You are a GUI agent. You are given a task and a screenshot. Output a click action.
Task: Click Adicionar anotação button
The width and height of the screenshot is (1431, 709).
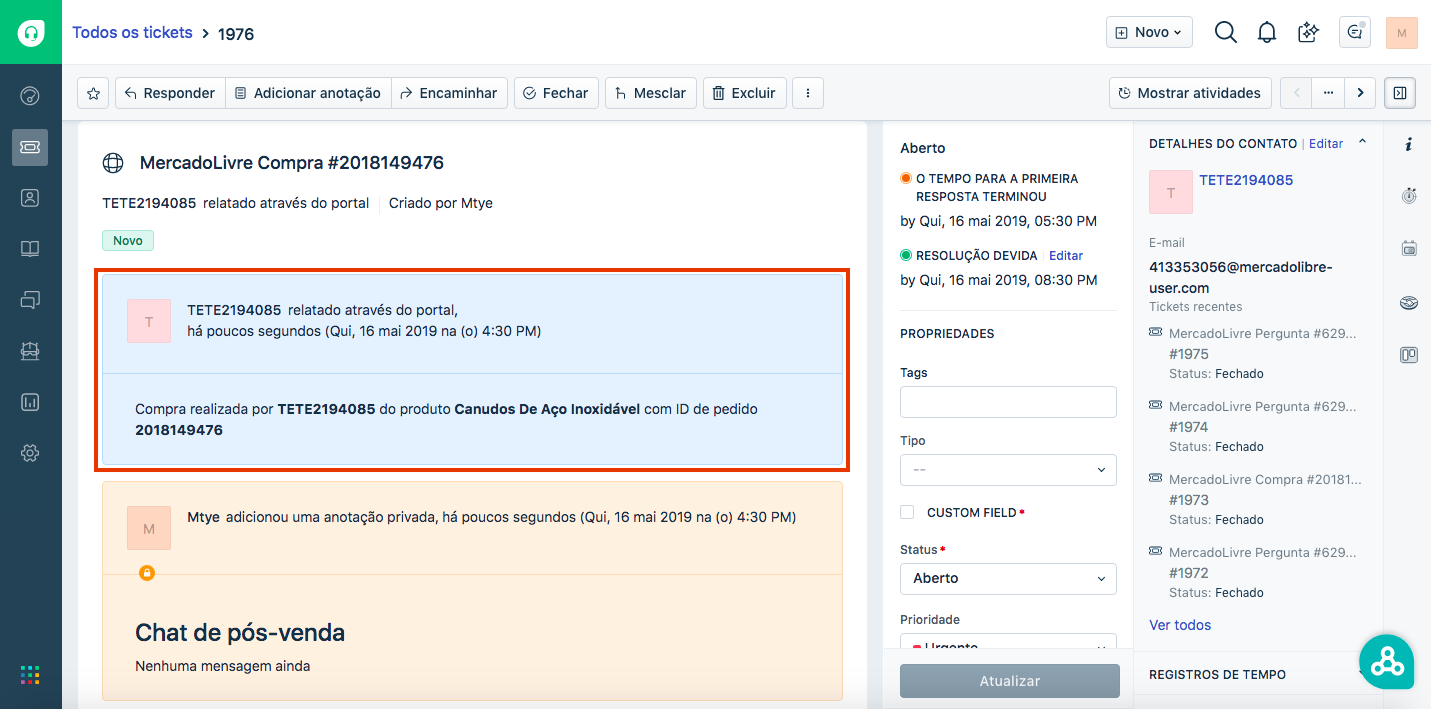pyautogui.click(x=308, y=93)
